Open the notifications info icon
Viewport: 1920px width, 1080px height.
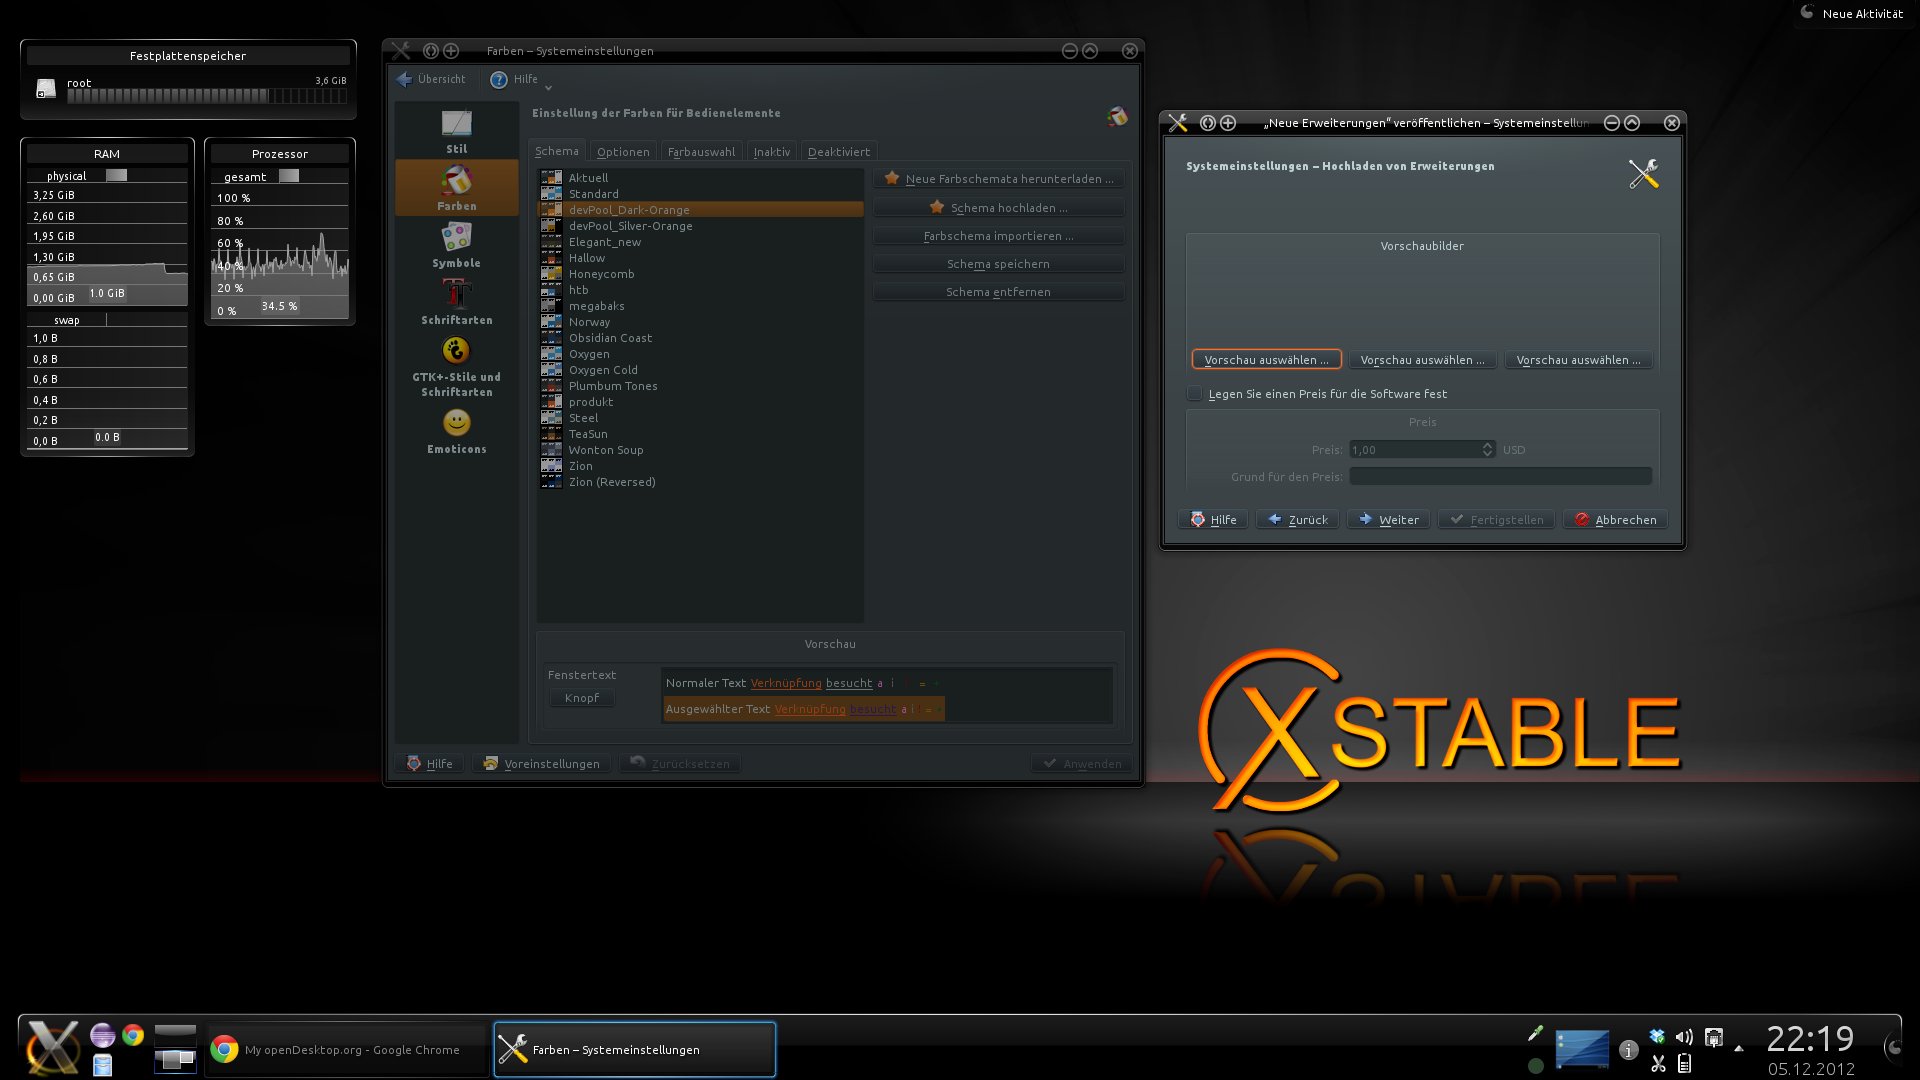1629,1050
